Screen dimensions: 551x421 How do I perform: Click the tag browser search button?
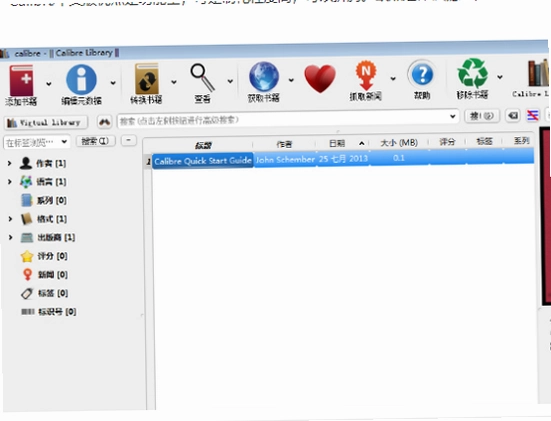pos(96,141)
